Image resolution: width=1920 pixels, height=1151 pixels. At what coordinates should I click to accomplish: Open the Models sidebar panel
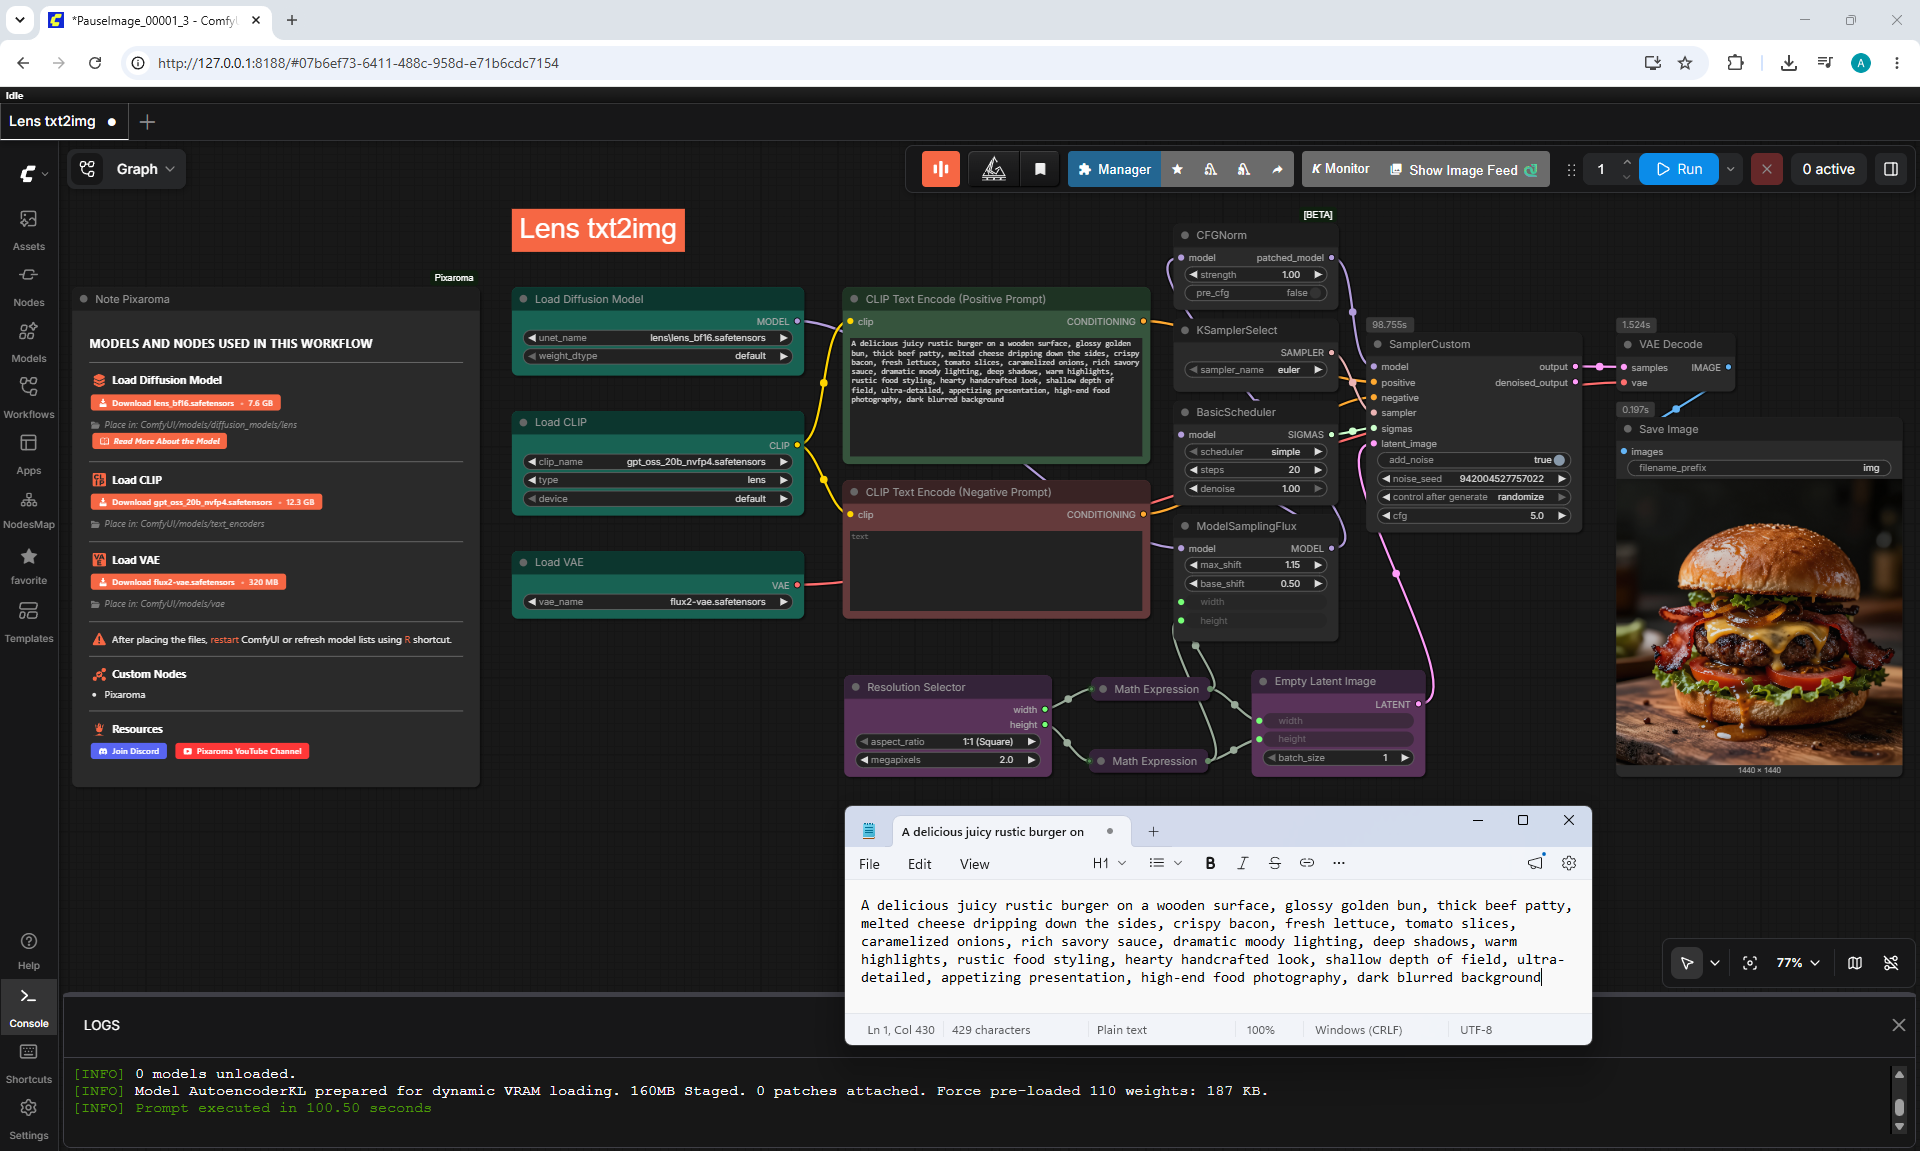click(28, 341)
